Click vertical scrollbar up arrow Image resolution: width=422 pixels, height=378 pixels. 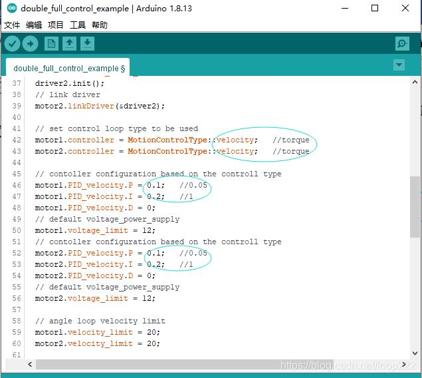(415, 82)
